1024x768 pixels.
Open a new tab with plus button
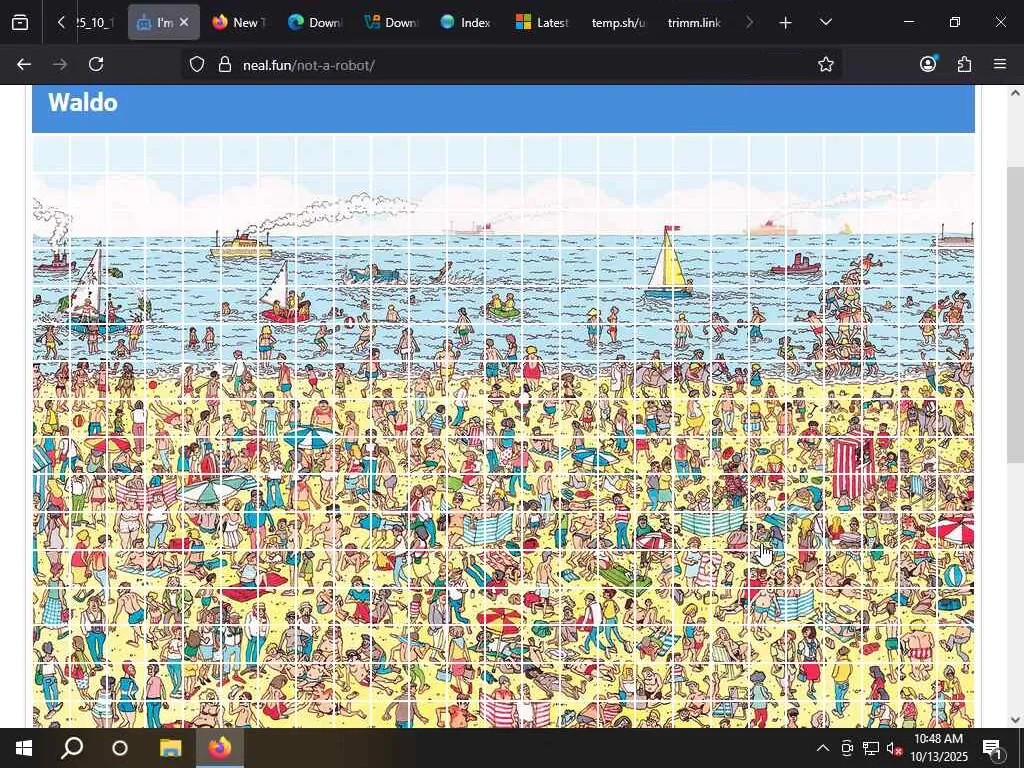click(786, 23)
